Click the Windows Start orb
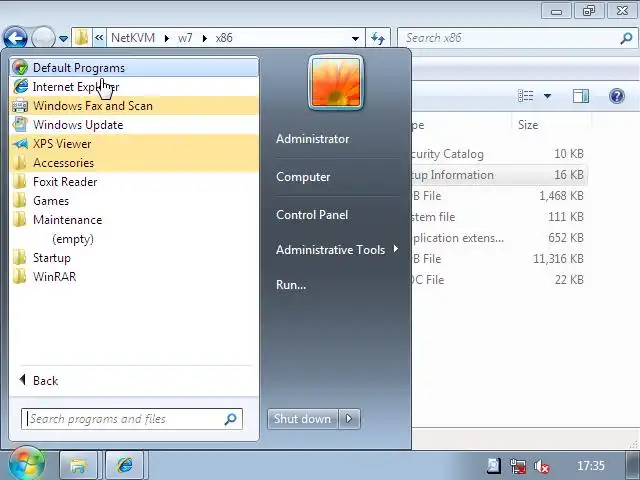The image size is (640, 480). pyautogui.click(x=27, y=464)
